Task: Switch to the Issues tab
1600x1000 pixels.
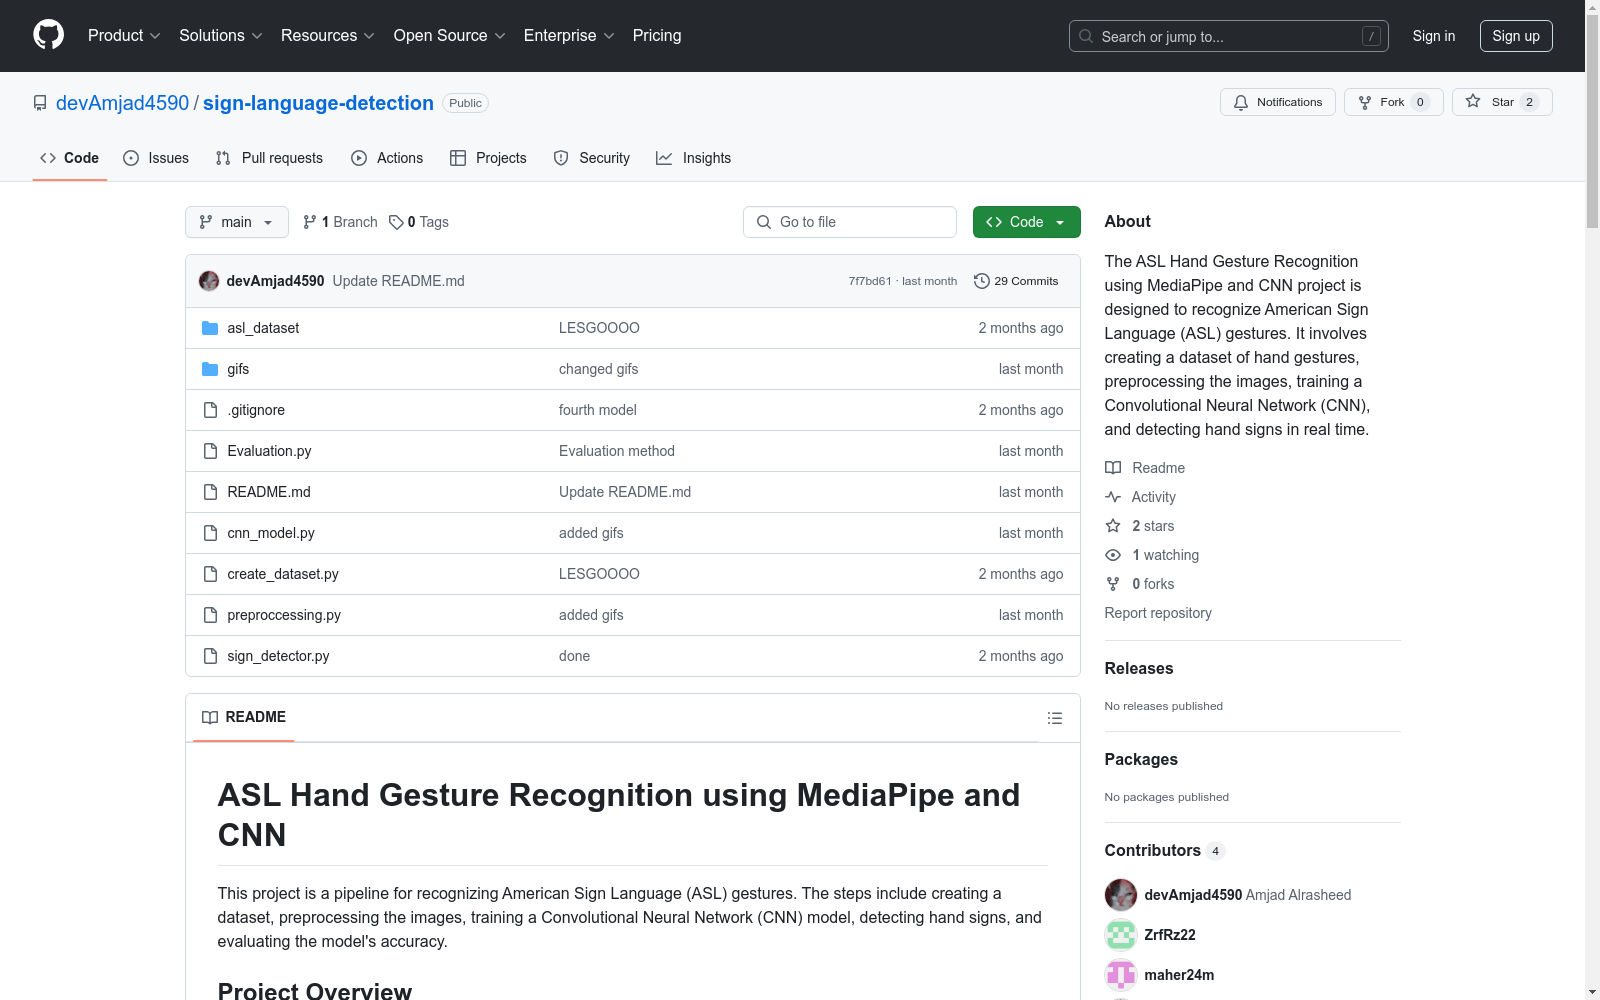Action: coord(156,158)
